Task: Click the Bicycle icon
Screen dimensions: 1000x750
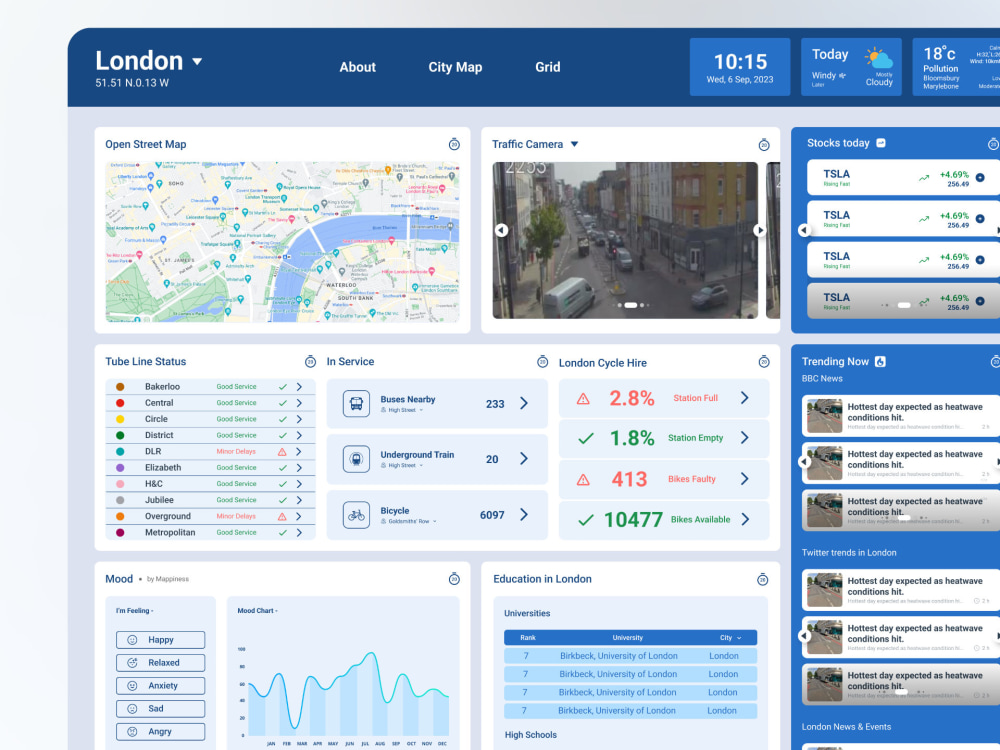Action: point(356,515)
